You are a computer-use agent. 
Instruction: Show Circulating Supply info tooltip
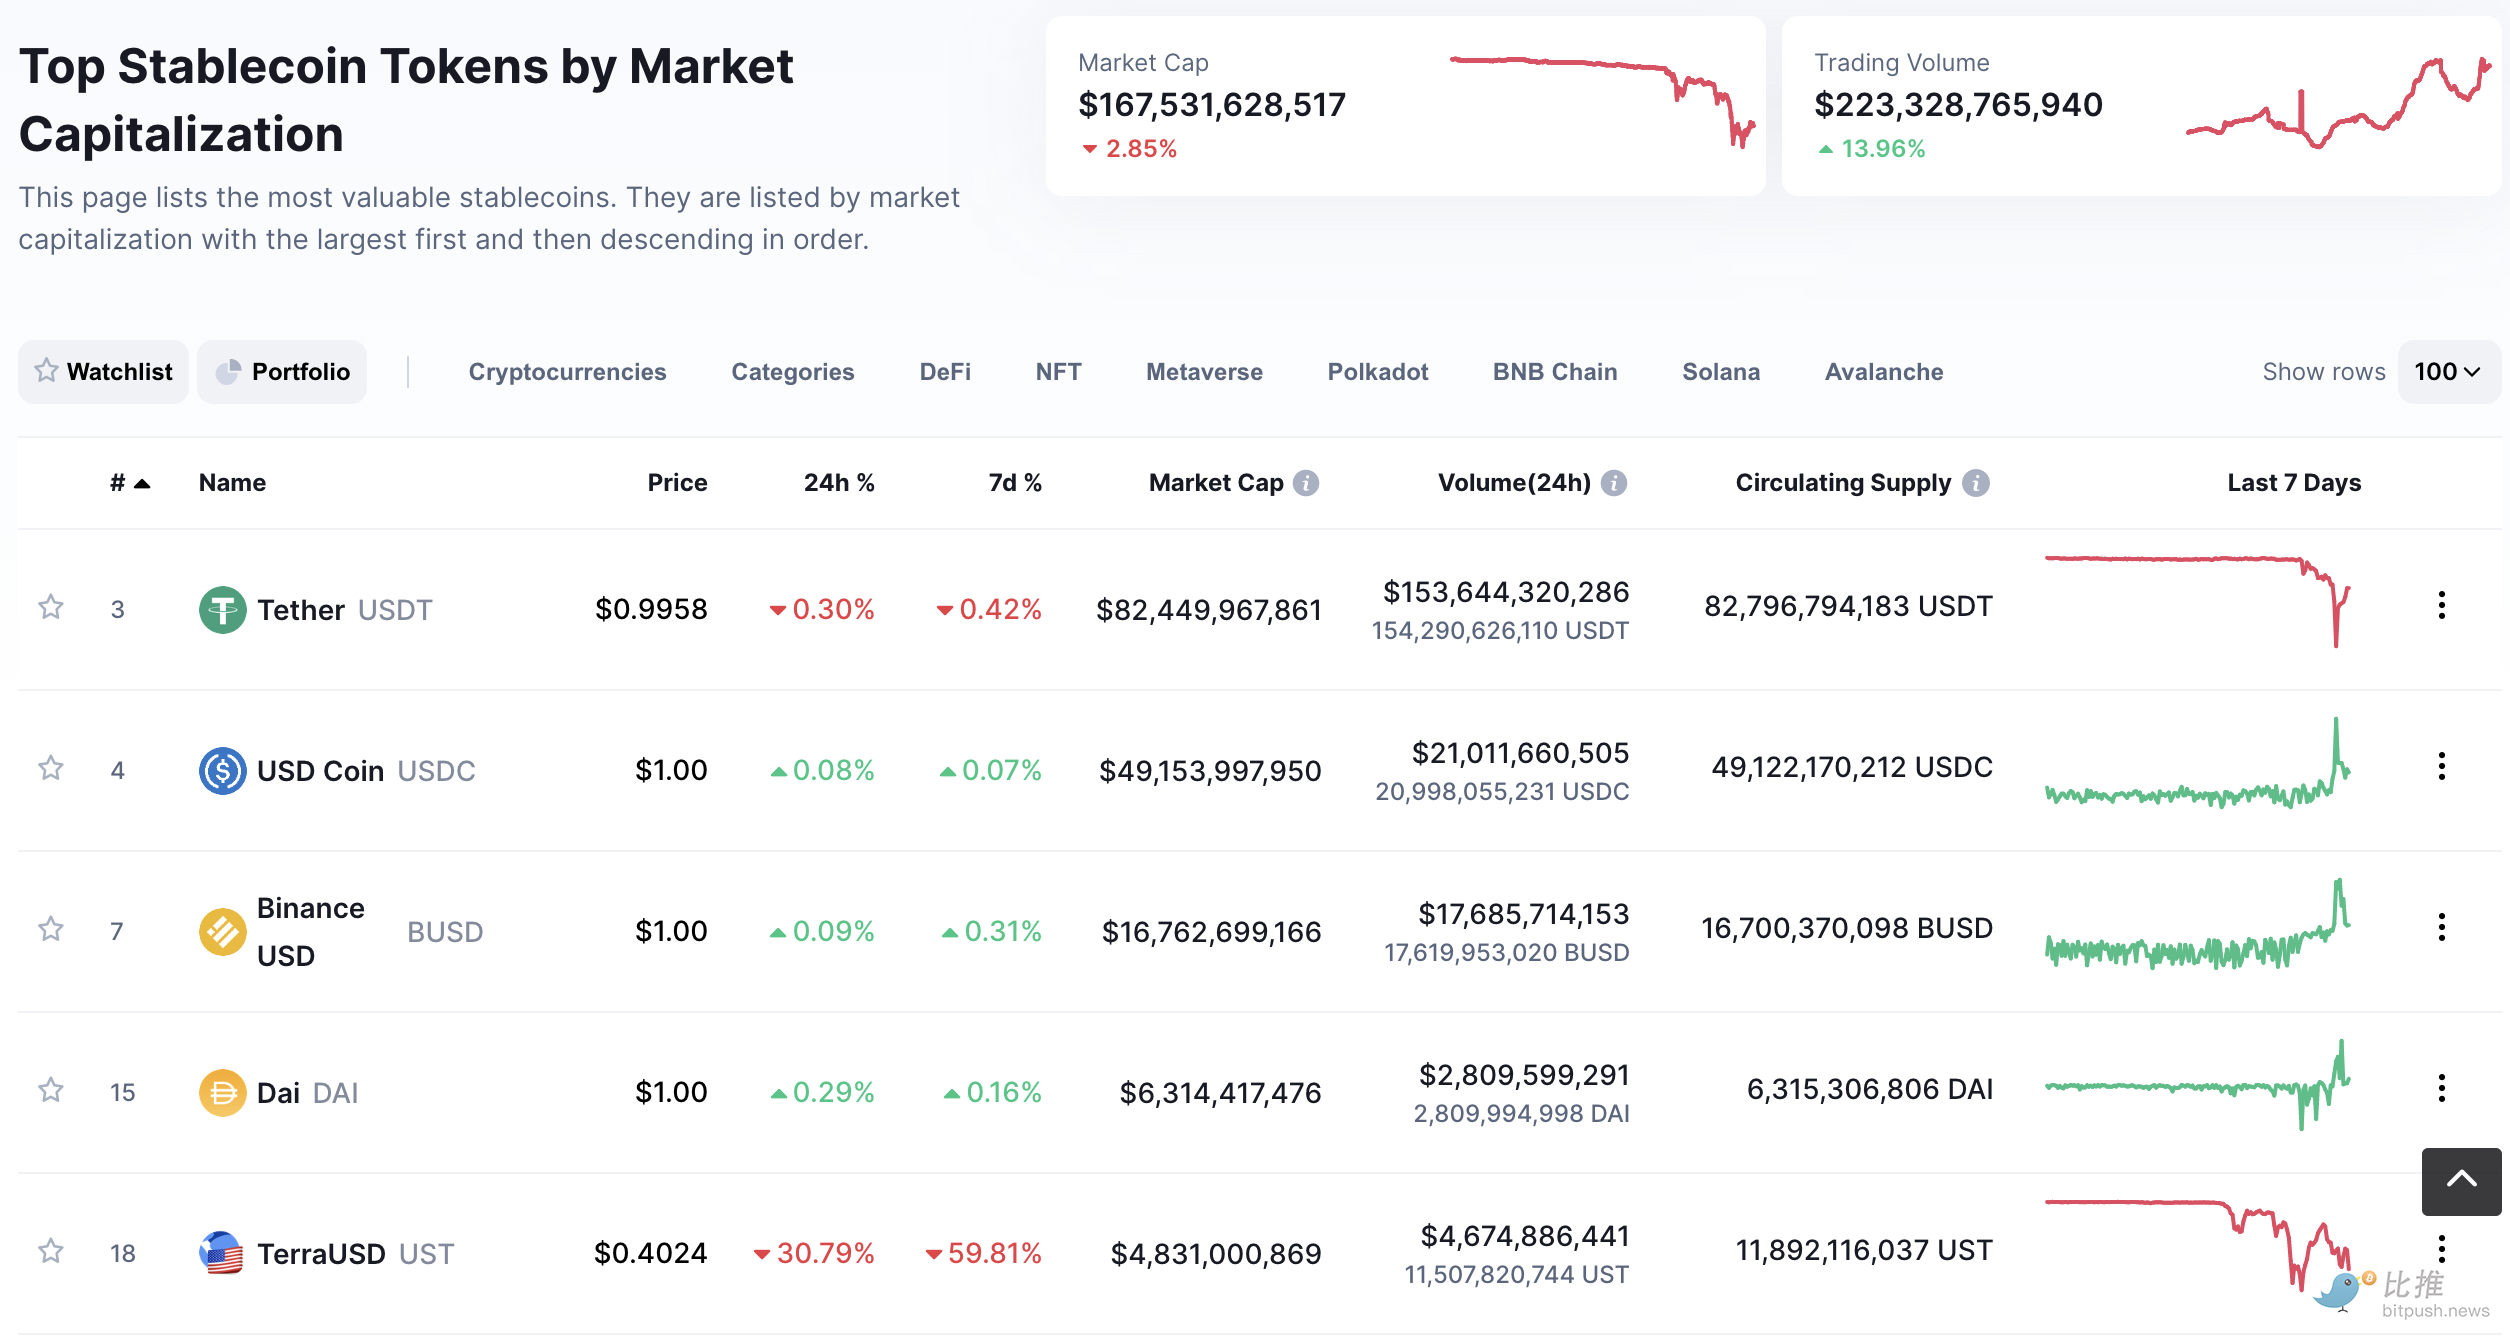1976,483
